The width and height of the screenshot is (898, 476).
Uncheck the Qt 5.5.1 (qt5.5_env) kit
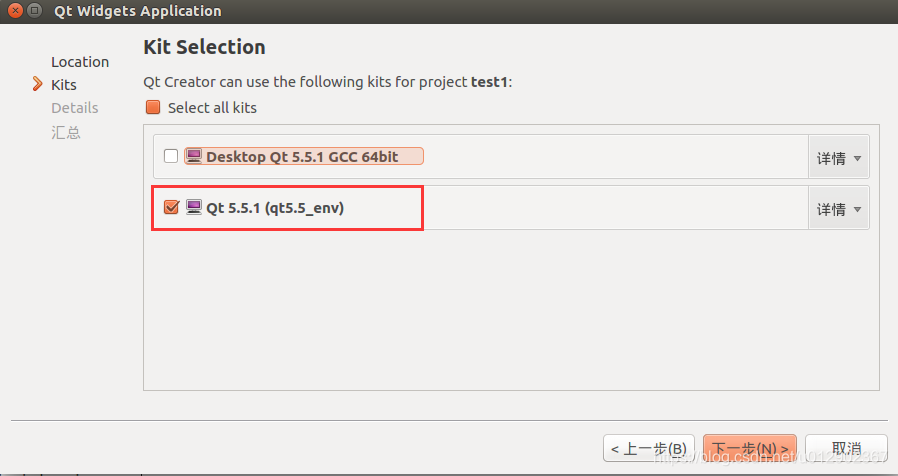[x=171, y=208]
